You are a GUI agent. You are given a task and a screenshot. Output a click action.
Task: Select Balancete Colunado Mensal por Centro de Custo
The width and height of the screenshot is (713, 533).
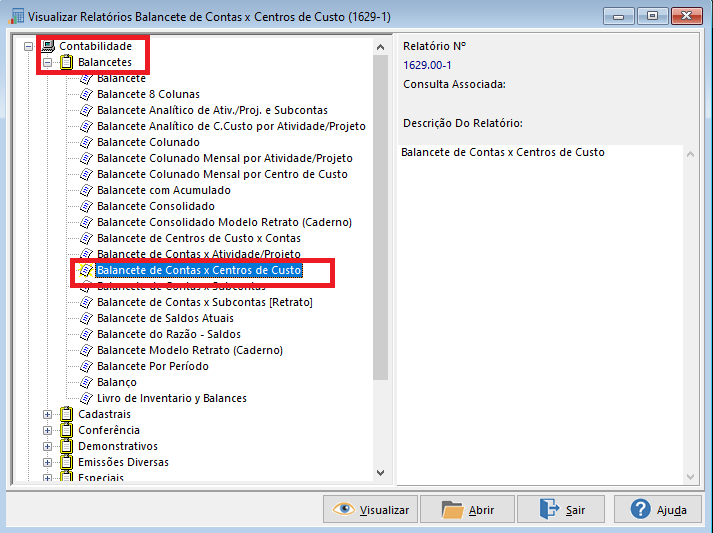pos(222,174)
